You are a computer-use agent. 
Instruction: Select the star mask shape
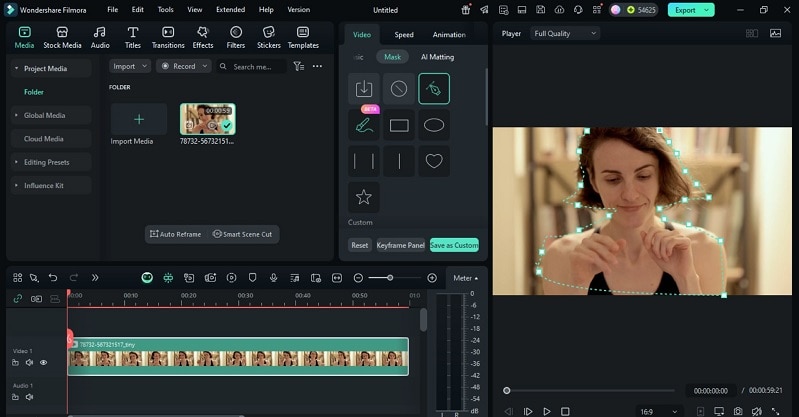tap(364, 197)
